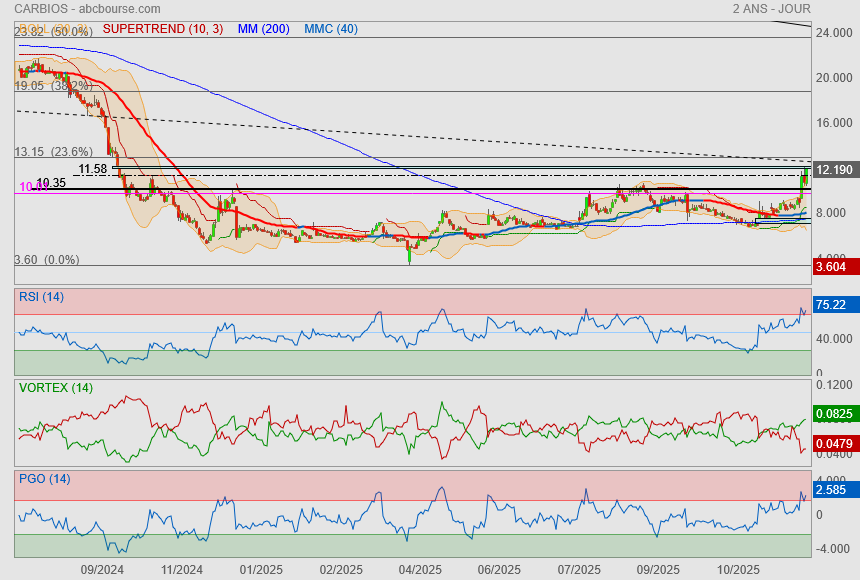Select the MM (200) moving average label
Screen dimensions: 860x580
[263, 29]
